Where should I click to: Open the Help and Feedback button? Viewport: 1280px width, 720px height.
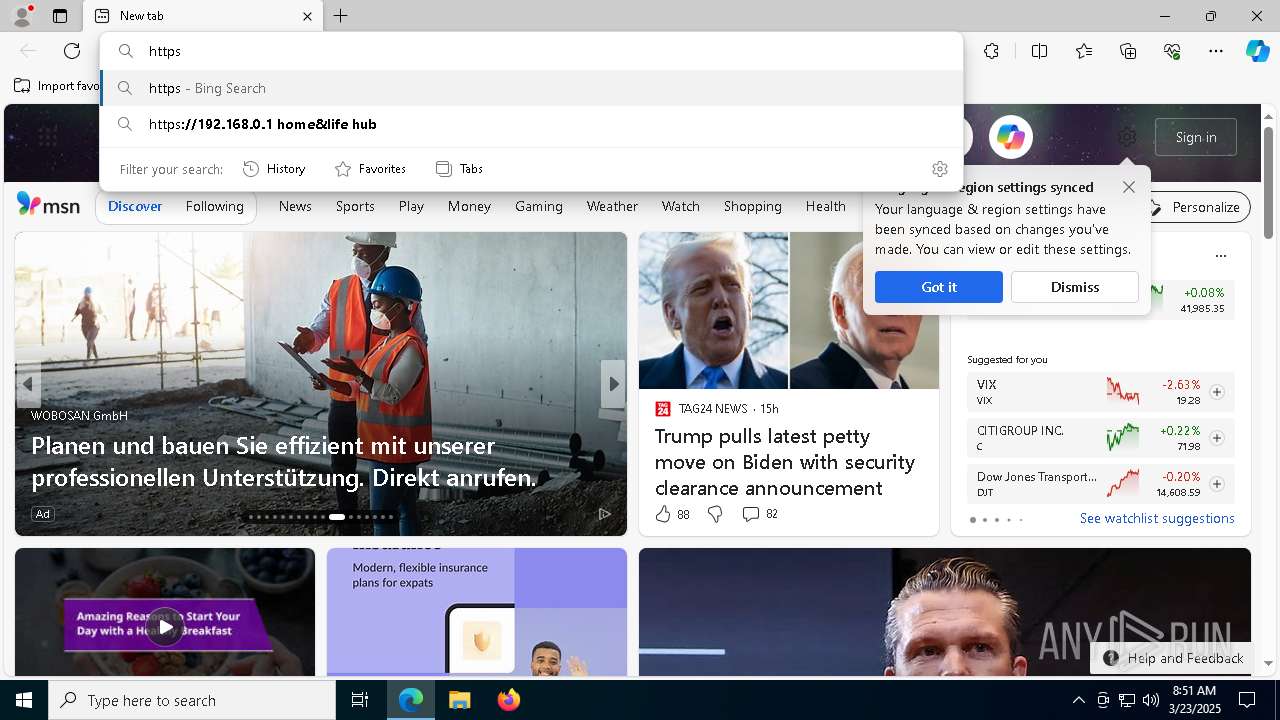click(x=1173, y=658)
